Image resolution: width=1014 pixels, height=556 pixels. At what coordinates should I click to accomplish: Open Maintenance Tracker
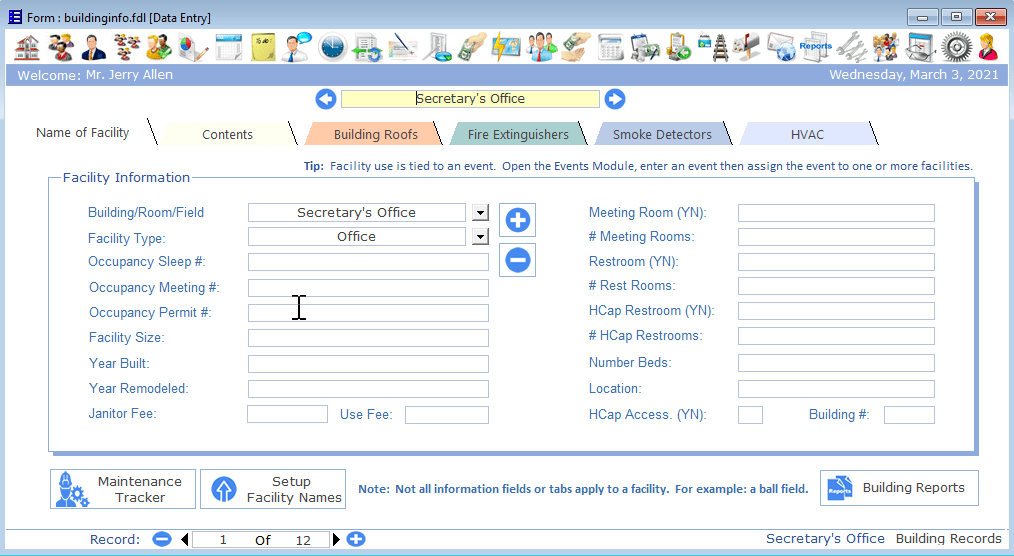(x=123, y=489)
